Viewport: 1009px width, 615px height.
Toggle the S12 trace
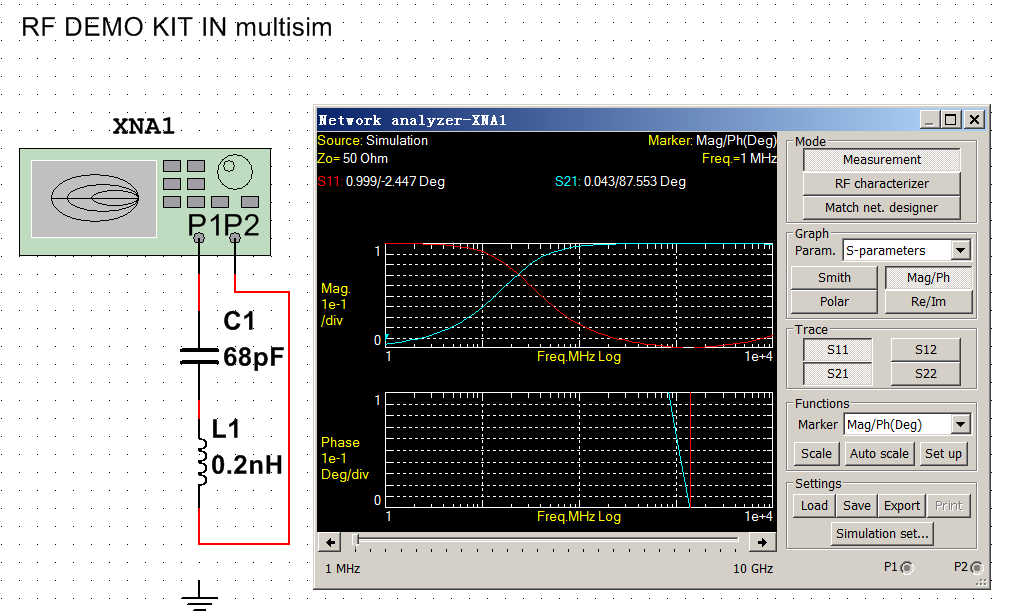pos(925,350)
